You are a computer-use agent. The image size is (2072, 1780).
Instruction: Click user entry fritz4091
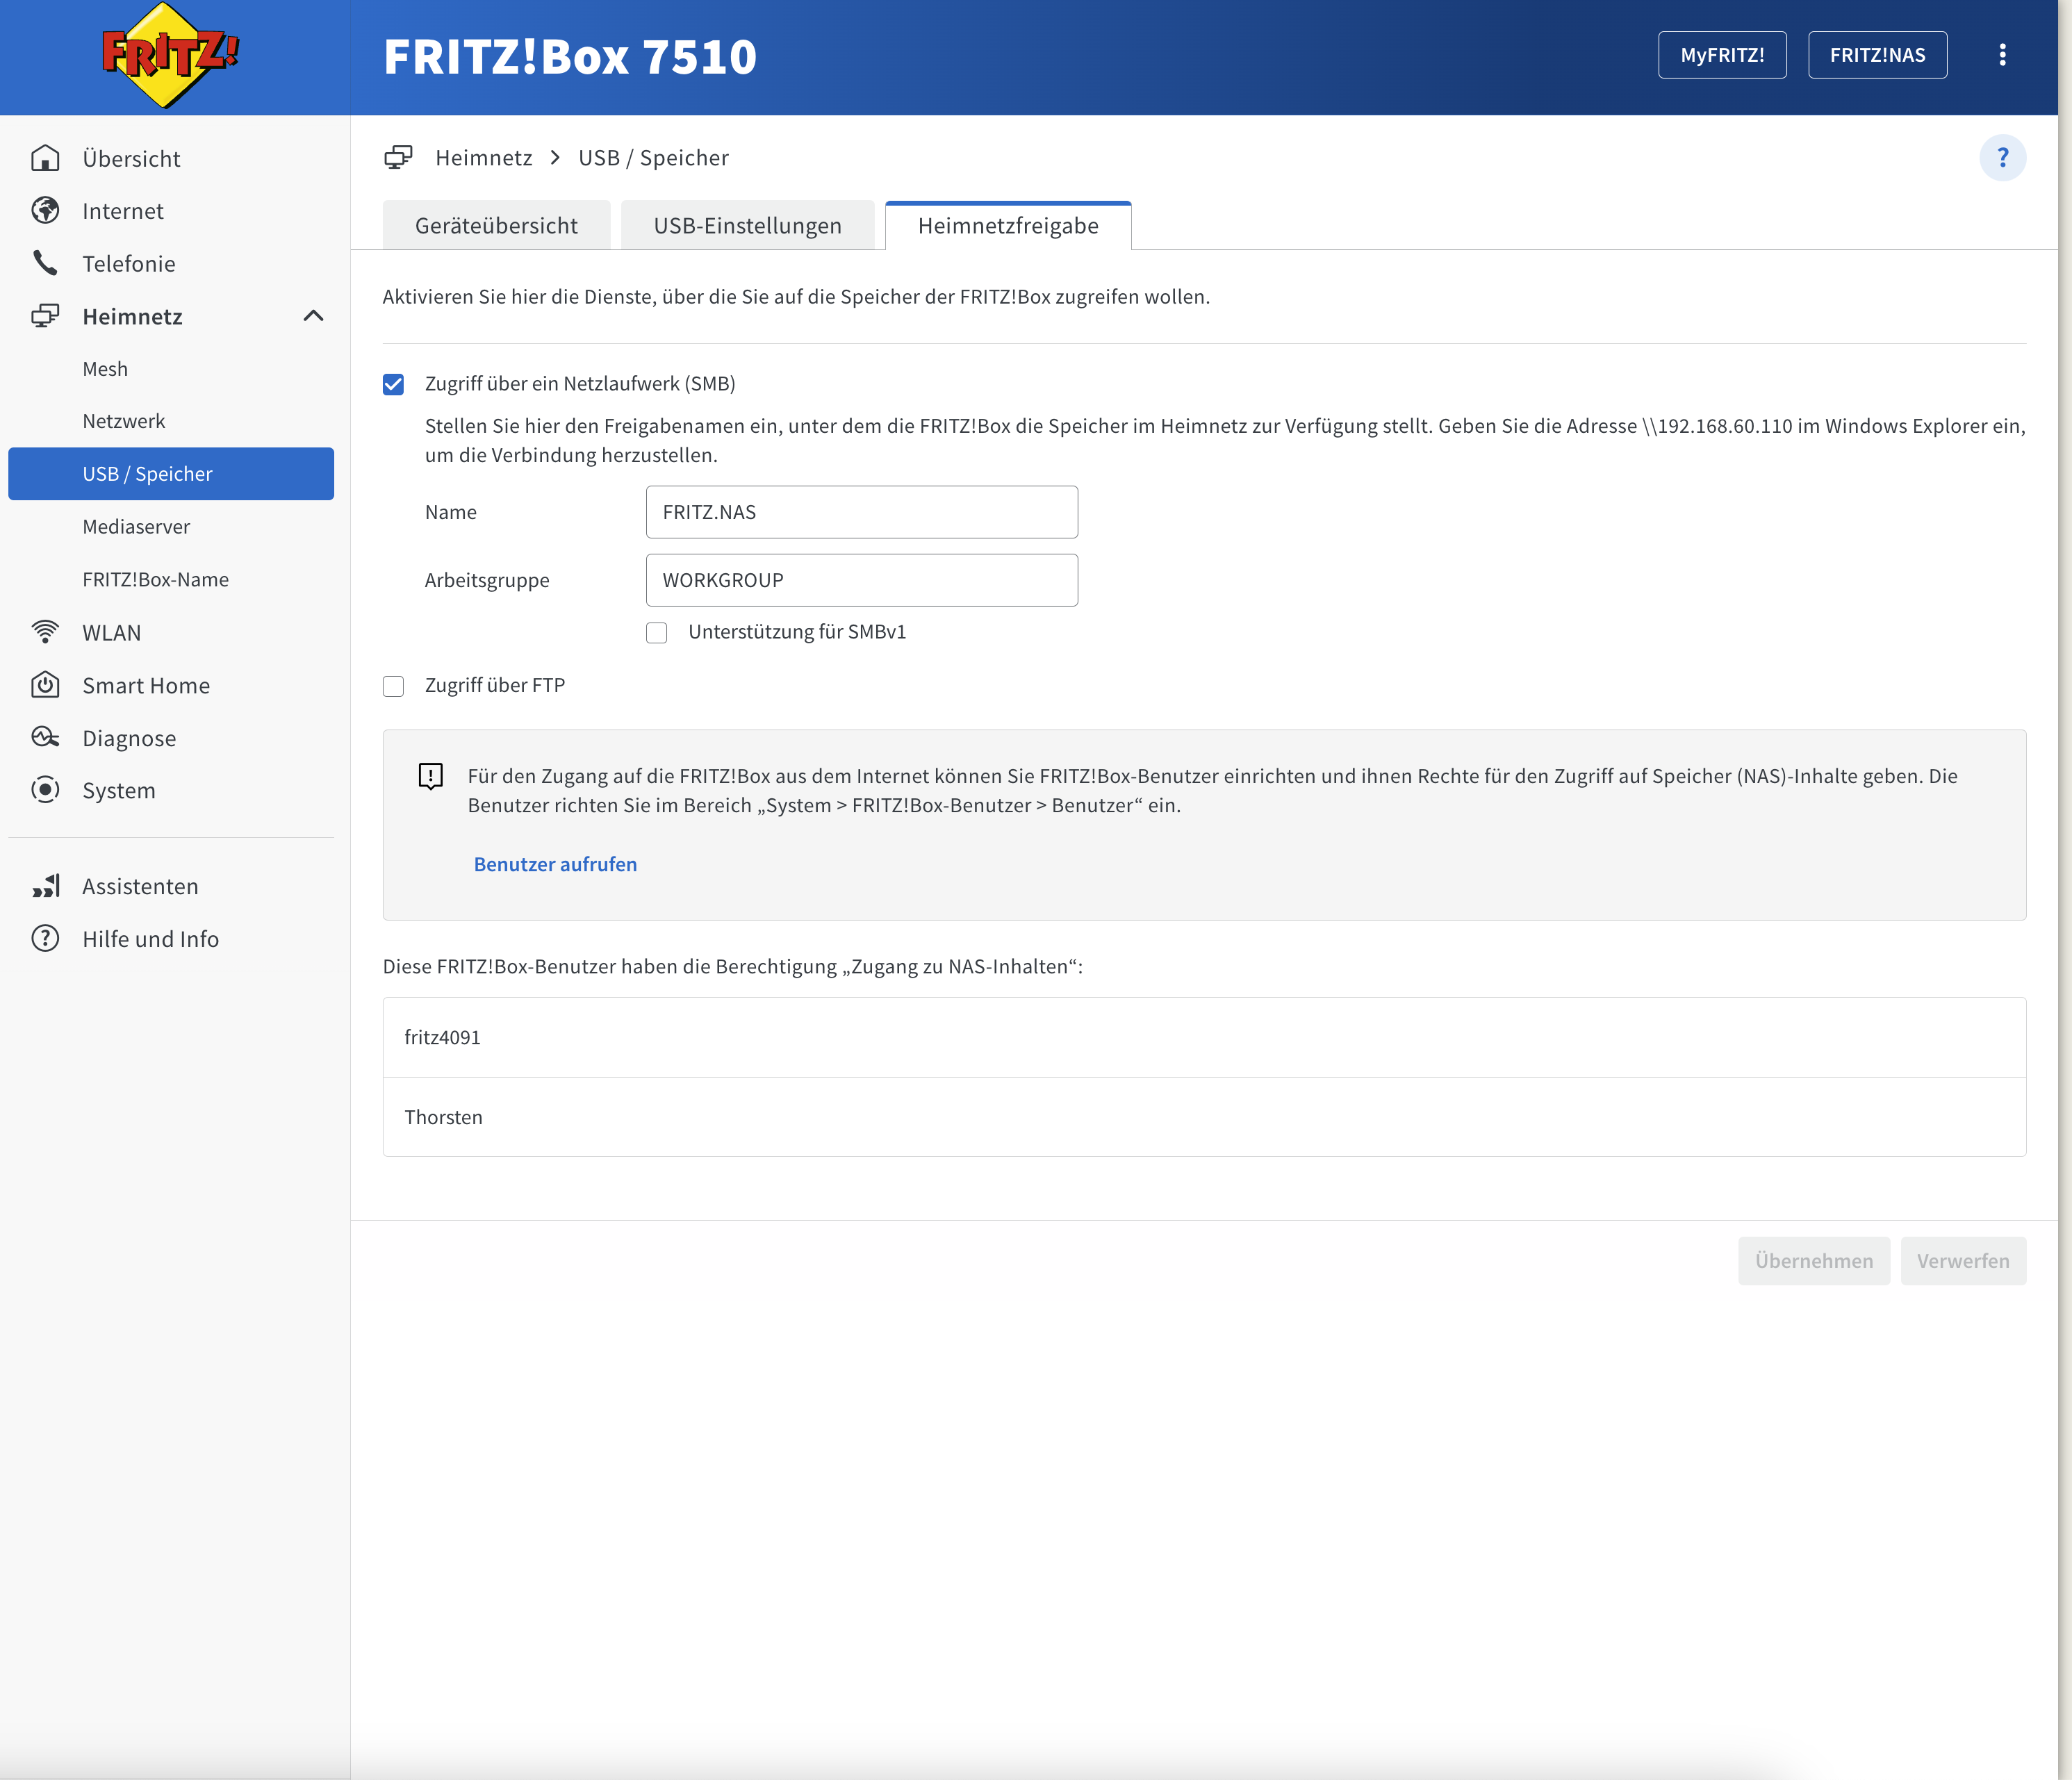(1204, 1037)
